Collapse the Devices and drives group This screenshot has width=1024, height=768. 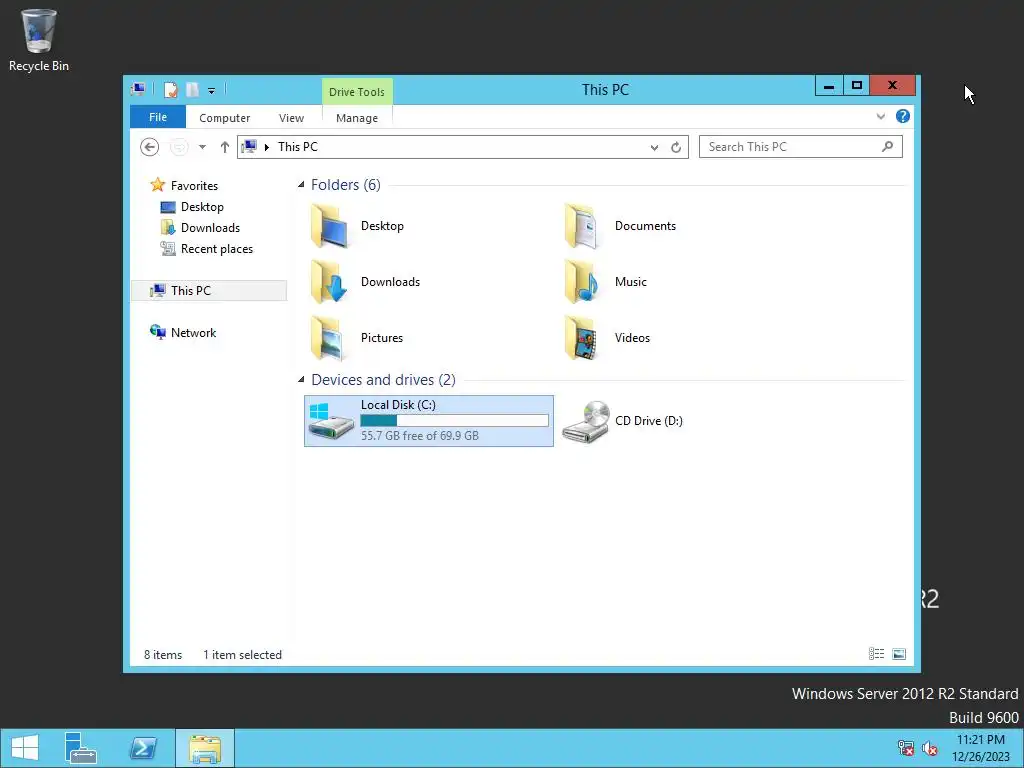click(301, 379)
